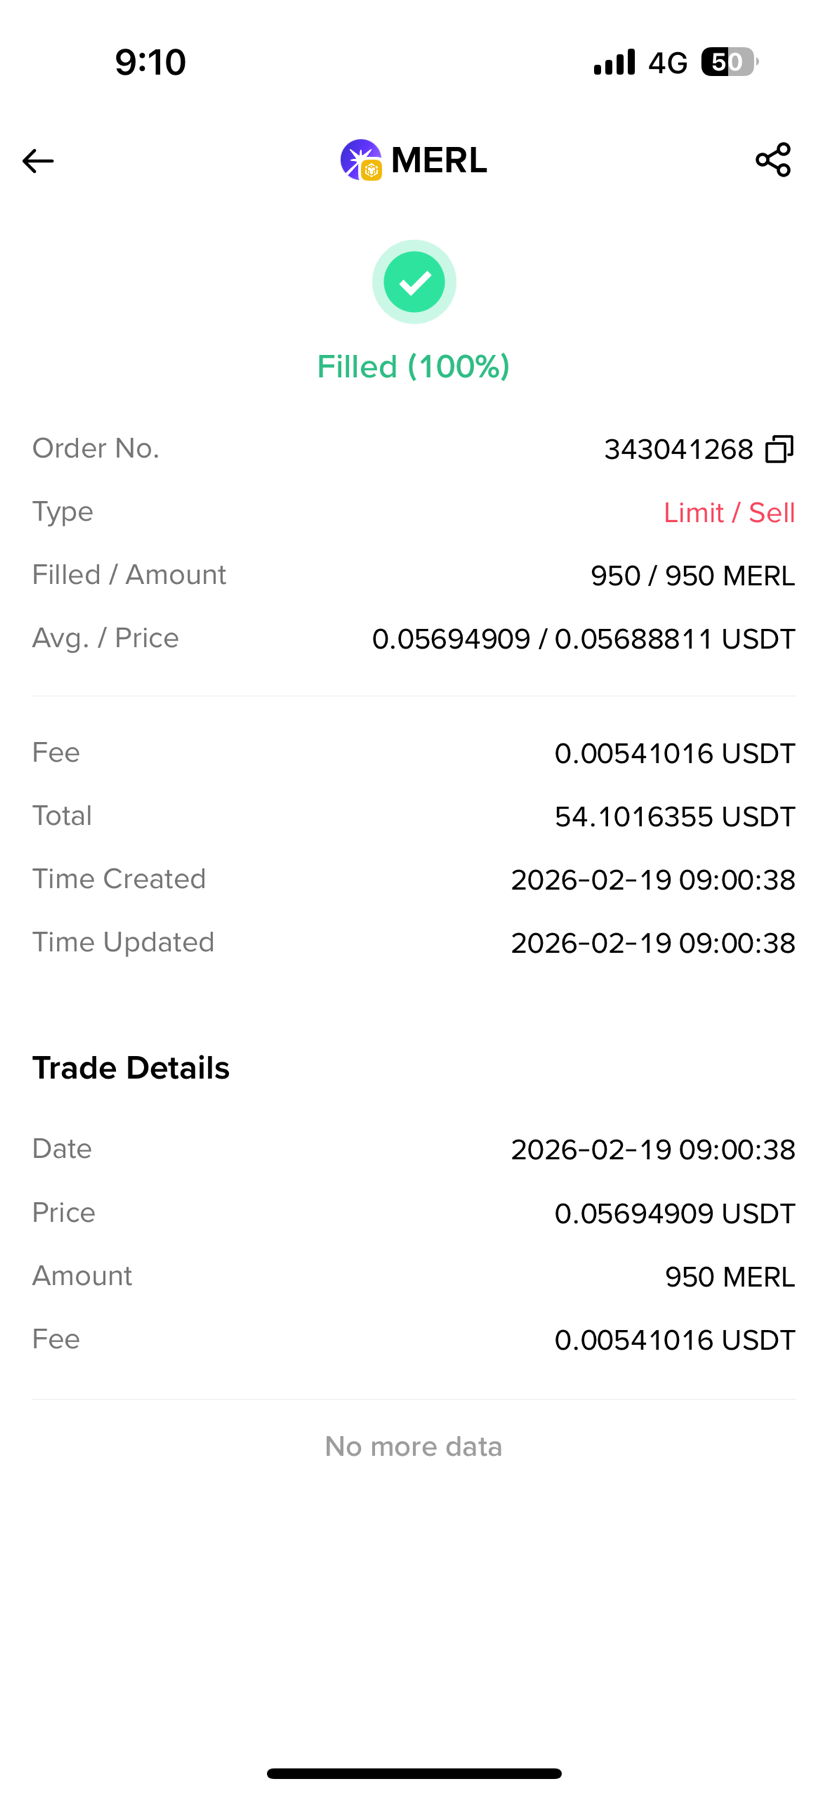Viewport: 828px width, 1796px height.
Task: Tap the home indicator bar
Action: pyautogui.click(x=414, y=1773)
